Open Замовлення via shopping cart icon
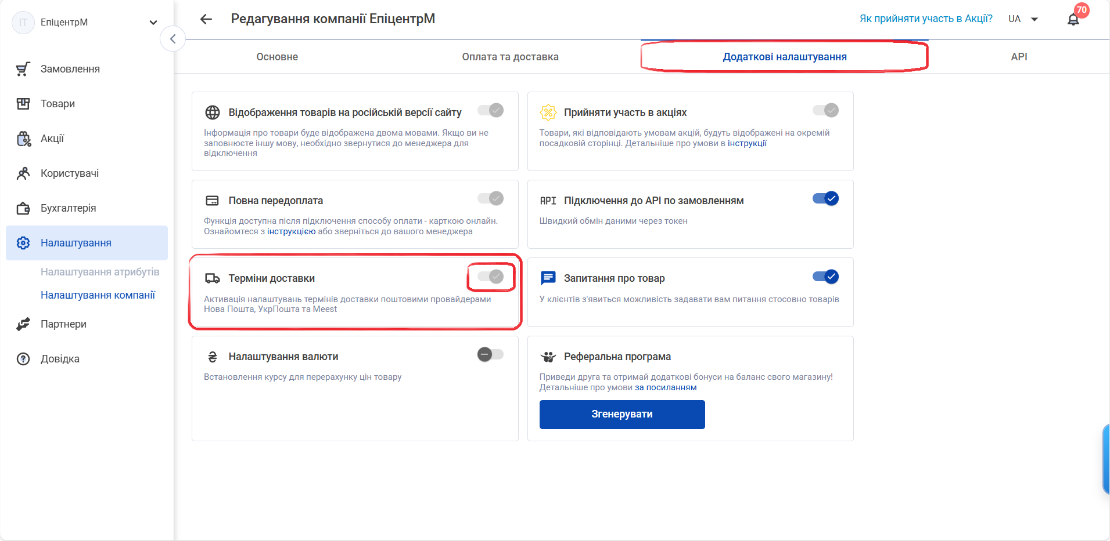The height and width of the screenshot is (541, 1110). coord(23,69)
